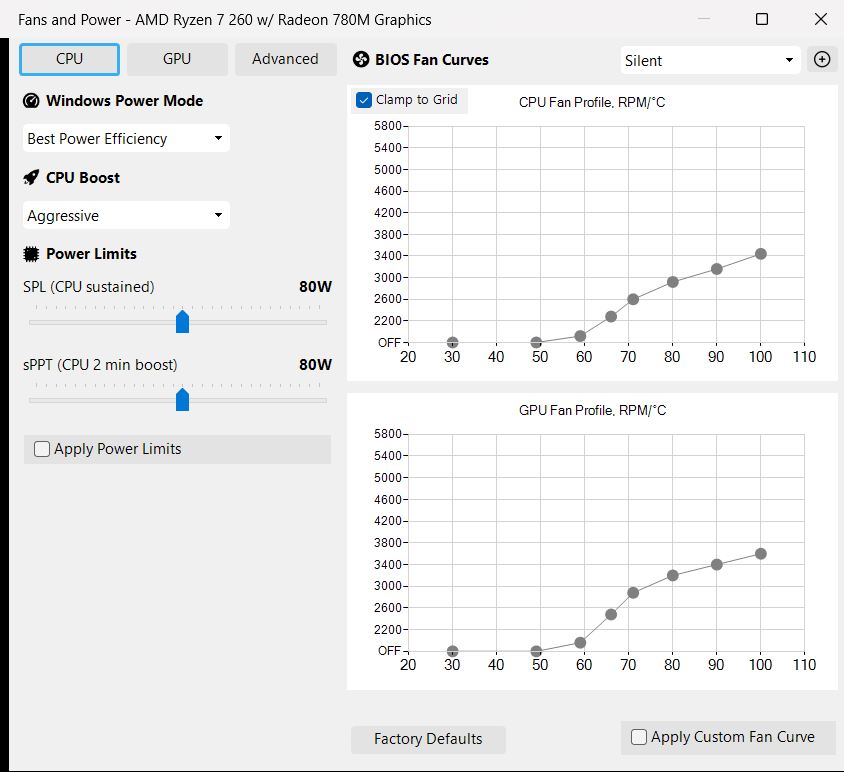This screenshot has width=844, height=772.
Task: Select the CPU tab button
Action: (70, 59)
